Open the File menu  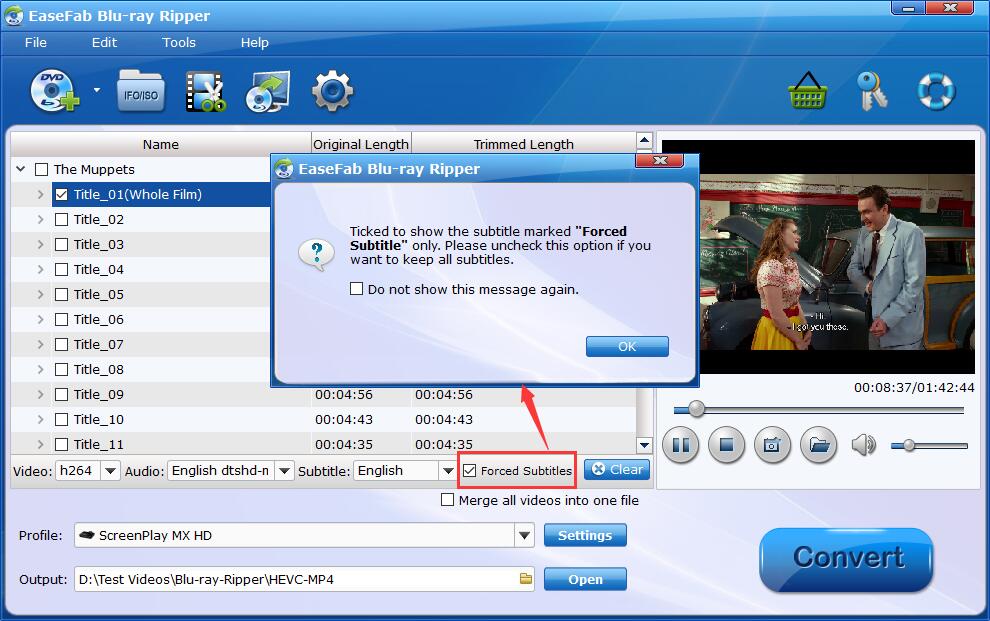click(35, 42)
